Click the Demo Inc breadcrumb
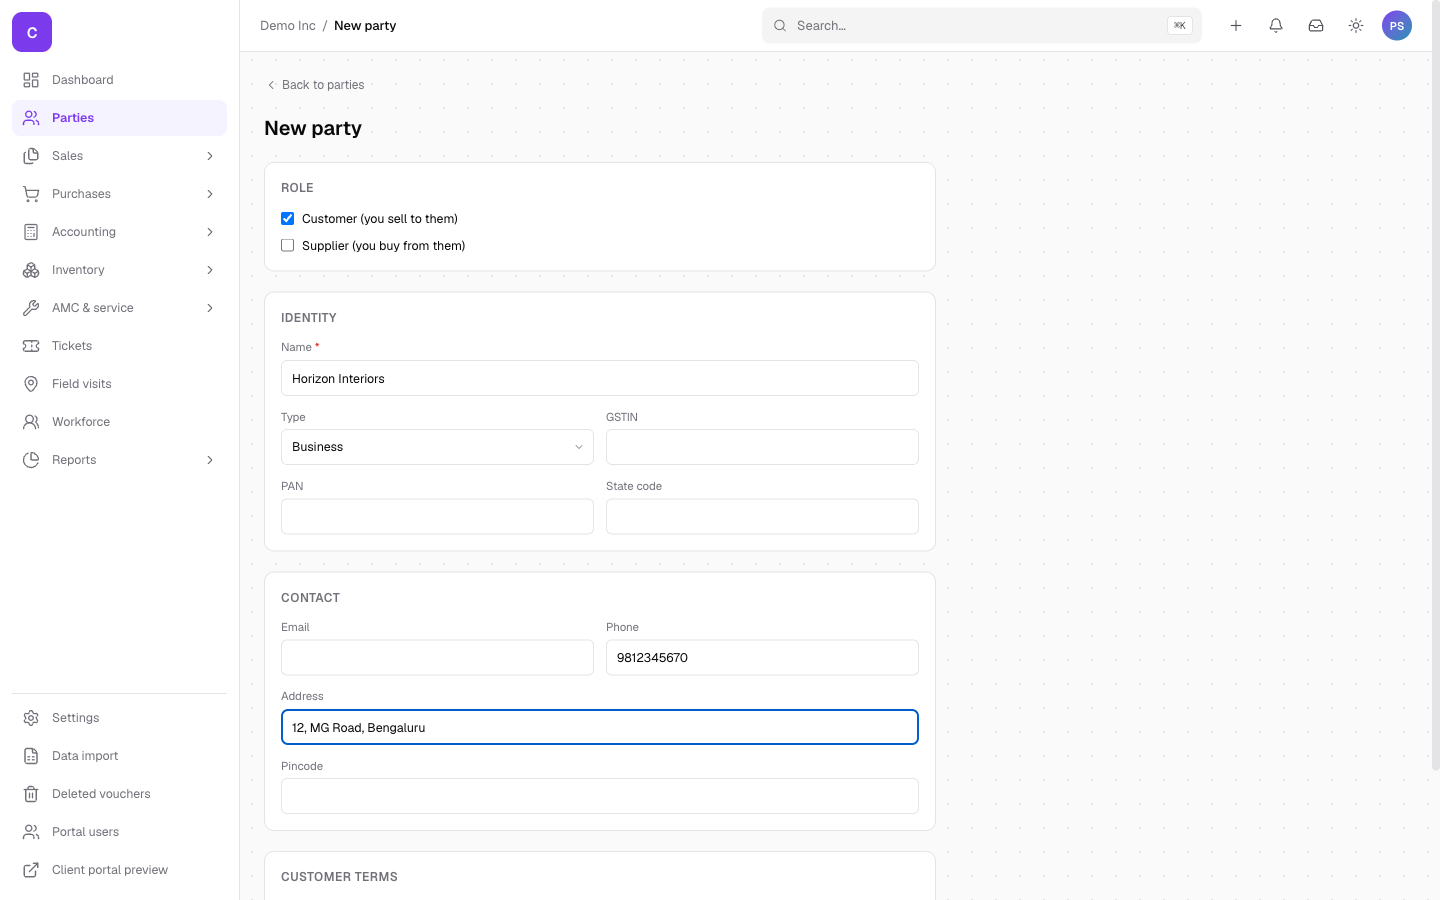The height and width of the screenshot is (900, 1440). [x=288, y=26]
